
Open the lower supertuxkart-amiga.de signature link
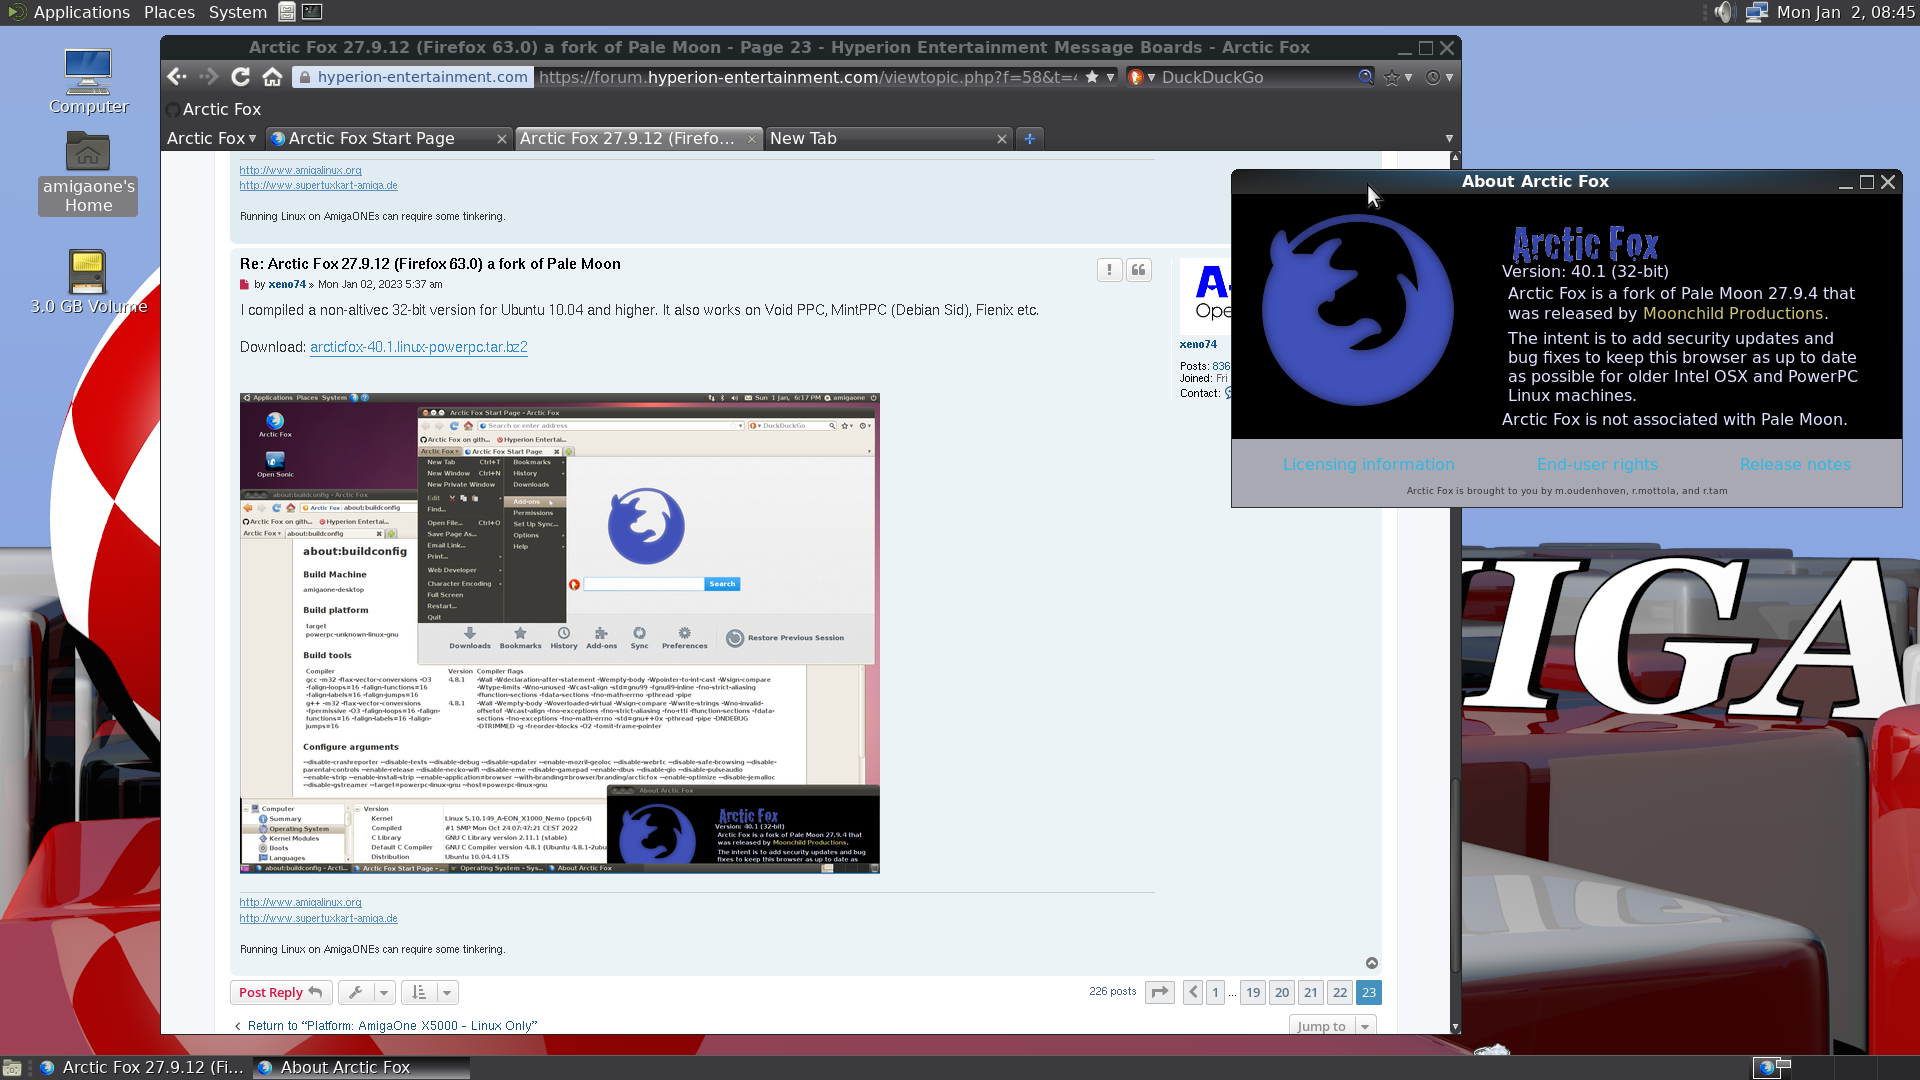pyautogui.click(x=318, y=918)
